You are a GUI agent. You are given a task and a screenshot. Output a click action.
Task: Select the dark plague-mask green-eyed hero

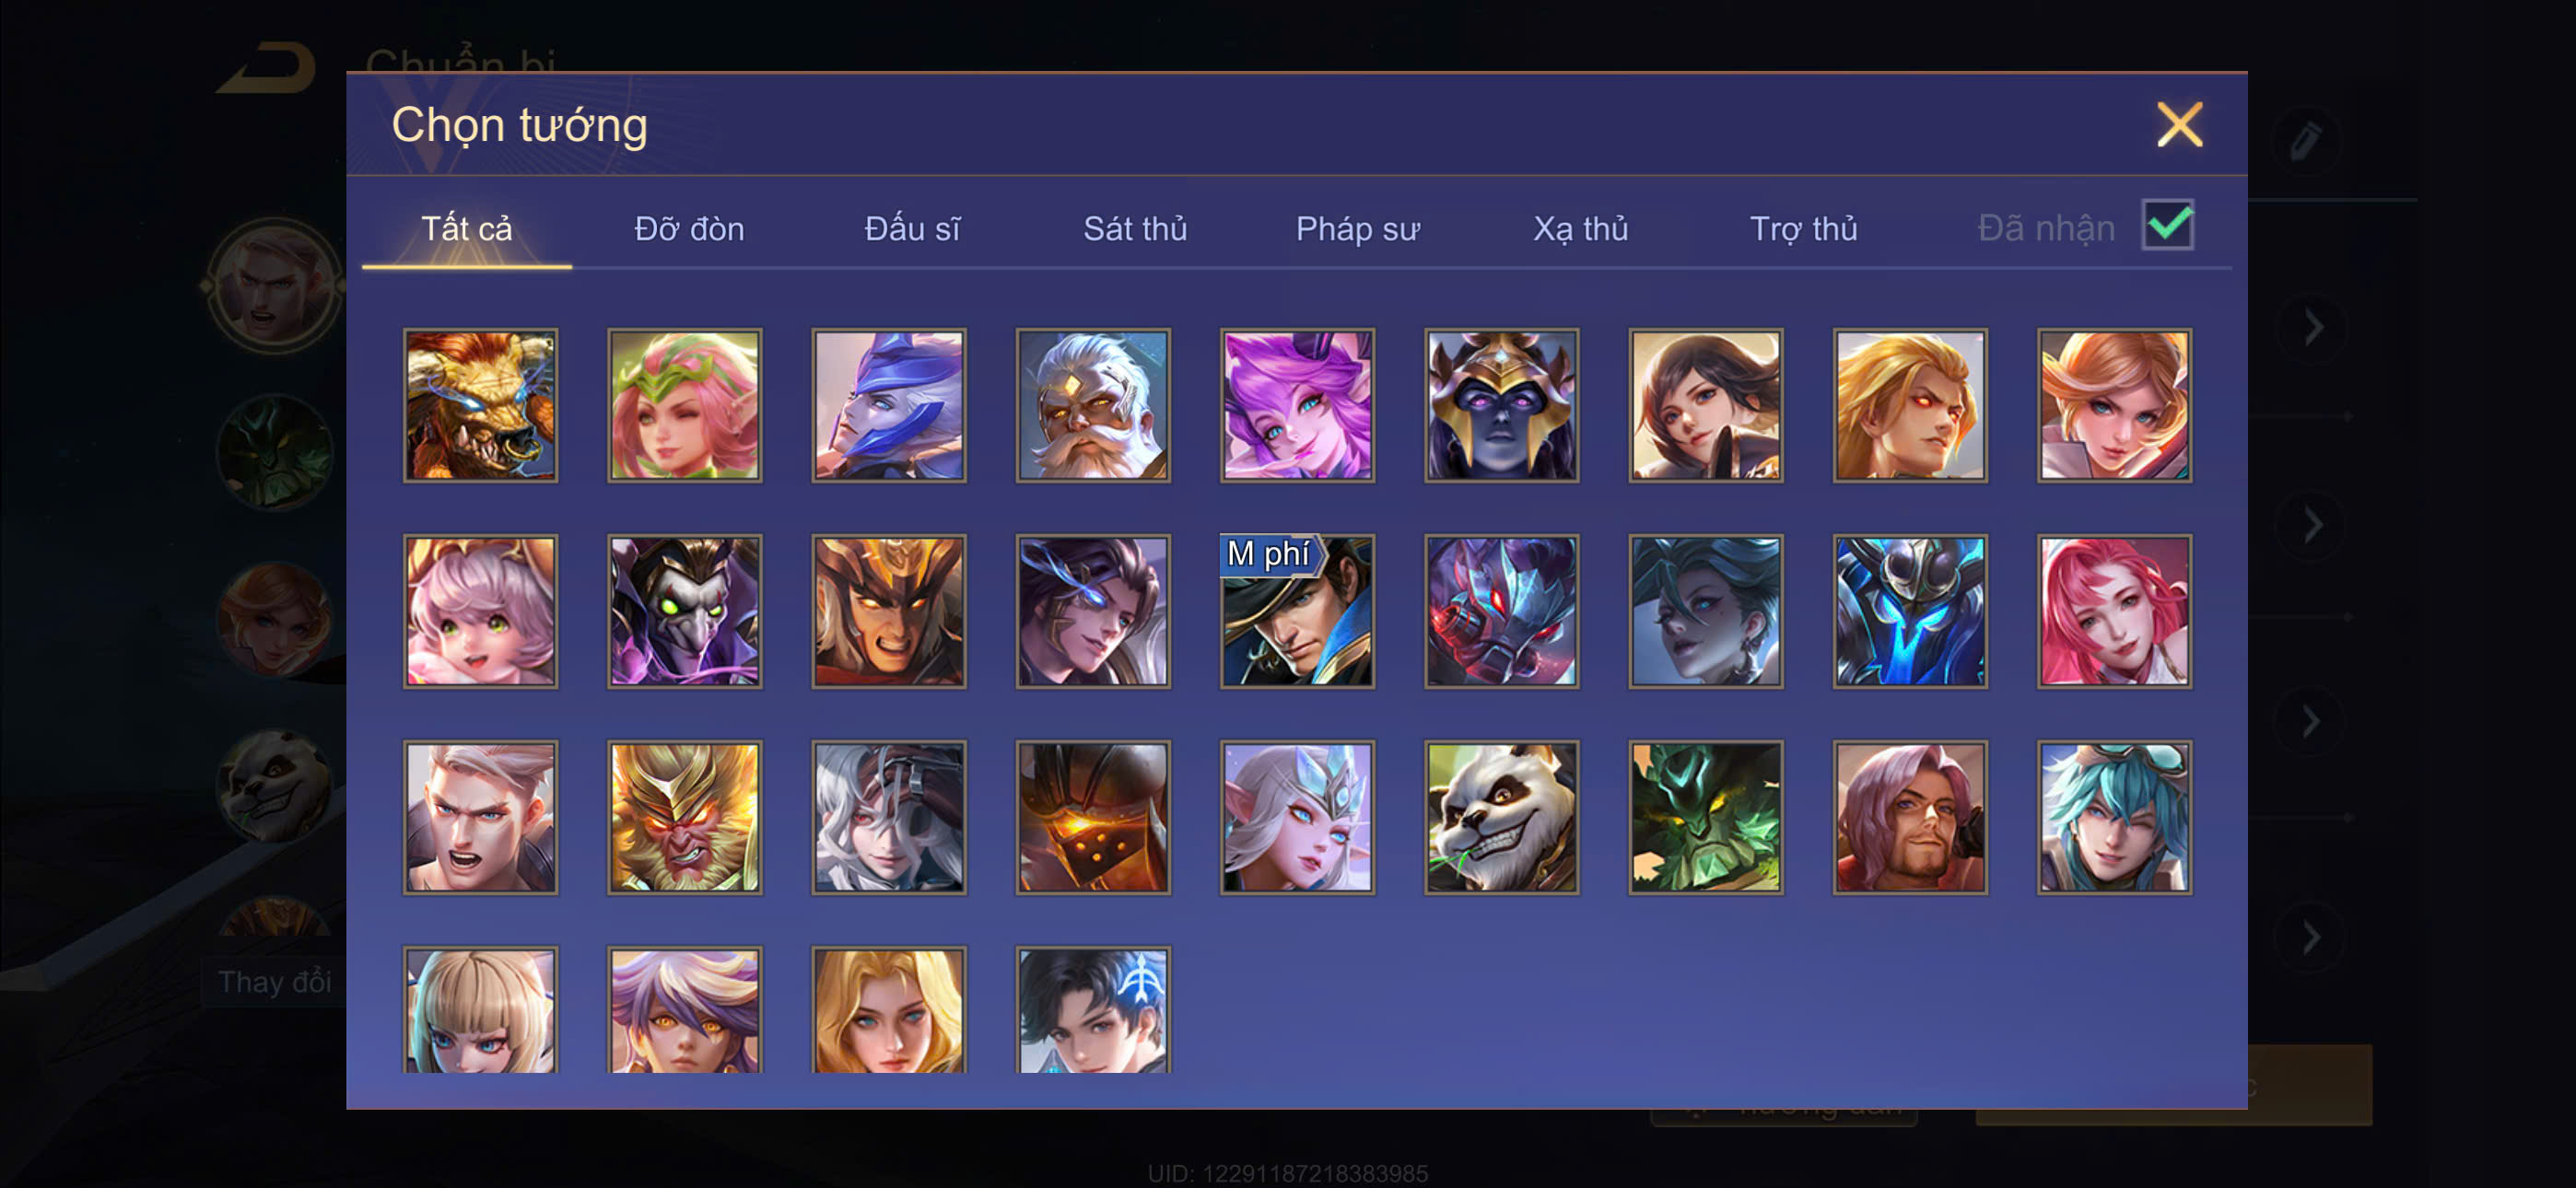(x=685, y=611)
